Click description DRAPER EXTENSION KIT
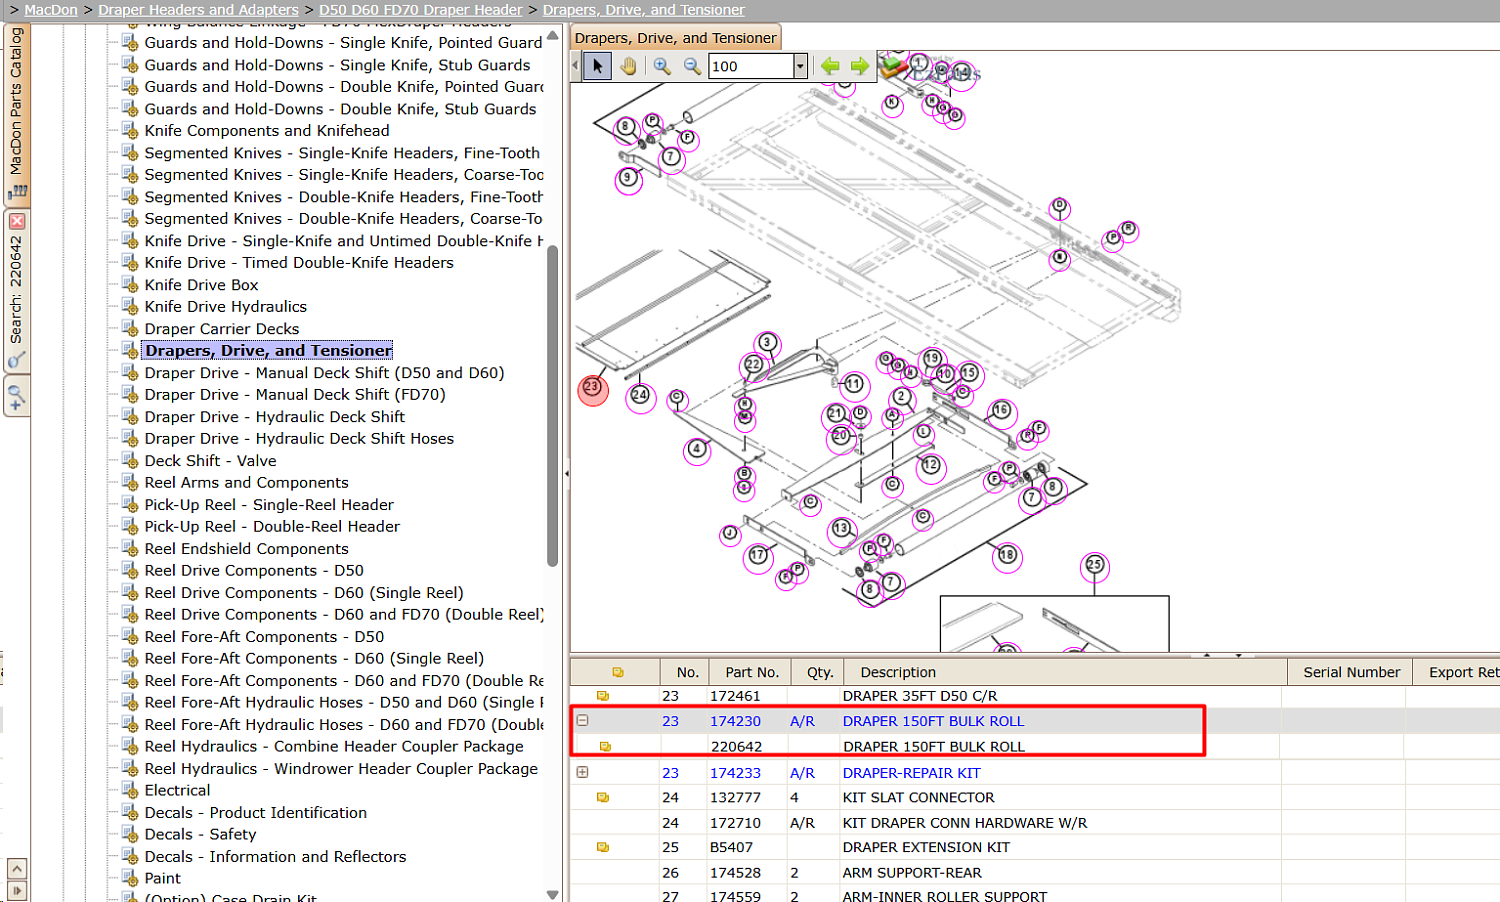 tap(926, 847)
